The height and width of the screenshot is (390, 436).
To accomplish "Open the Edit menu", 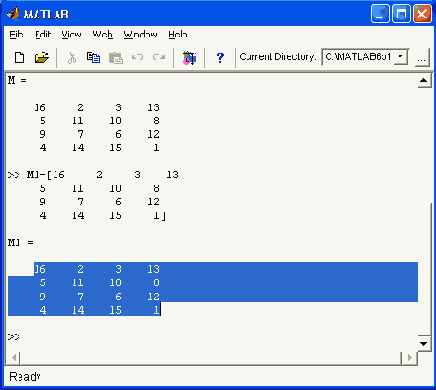I will click(x=43, y=34).
